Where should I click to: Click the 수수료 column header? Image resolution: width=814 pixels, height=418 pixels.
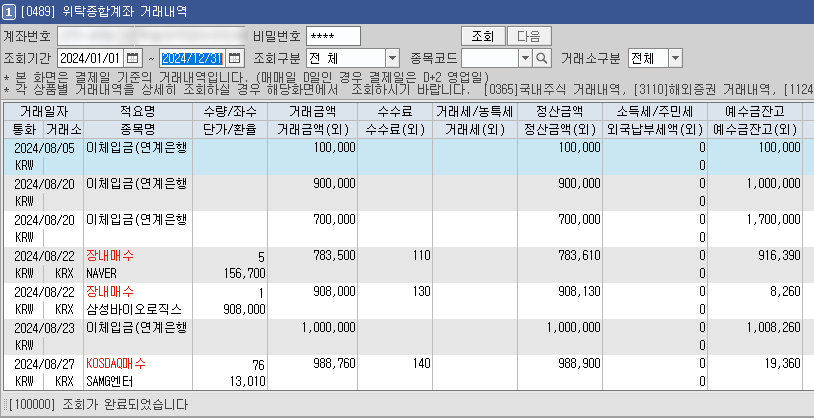pyautogui.click(x=395, y=111)
